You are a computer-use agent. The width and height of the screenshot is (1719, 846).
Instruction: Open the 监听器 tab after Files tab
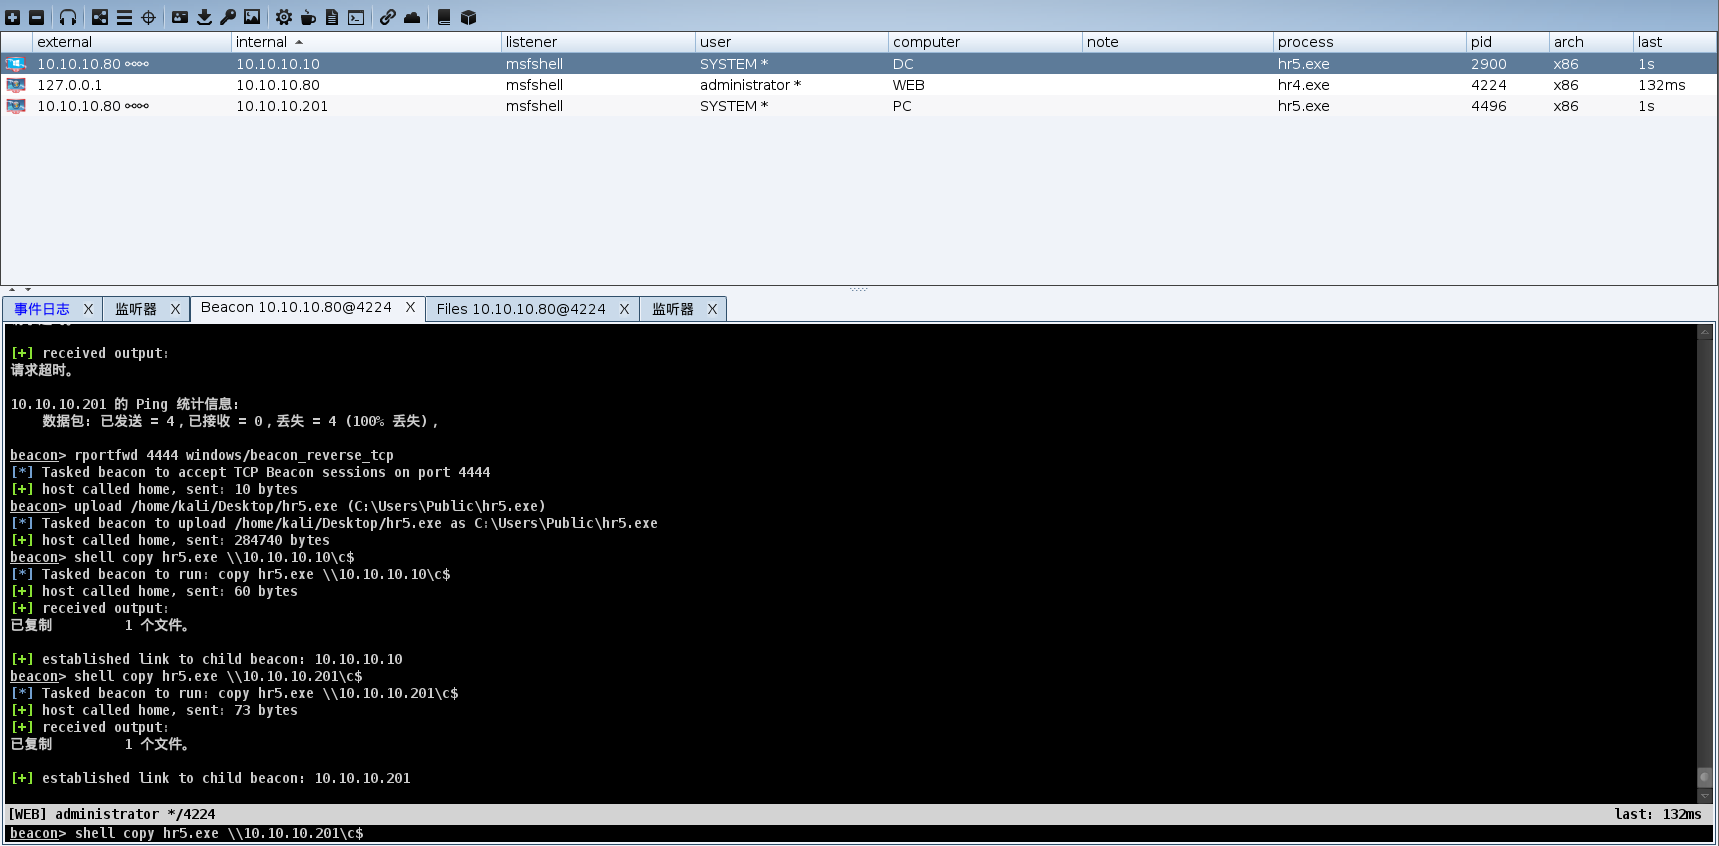(673, 309)
